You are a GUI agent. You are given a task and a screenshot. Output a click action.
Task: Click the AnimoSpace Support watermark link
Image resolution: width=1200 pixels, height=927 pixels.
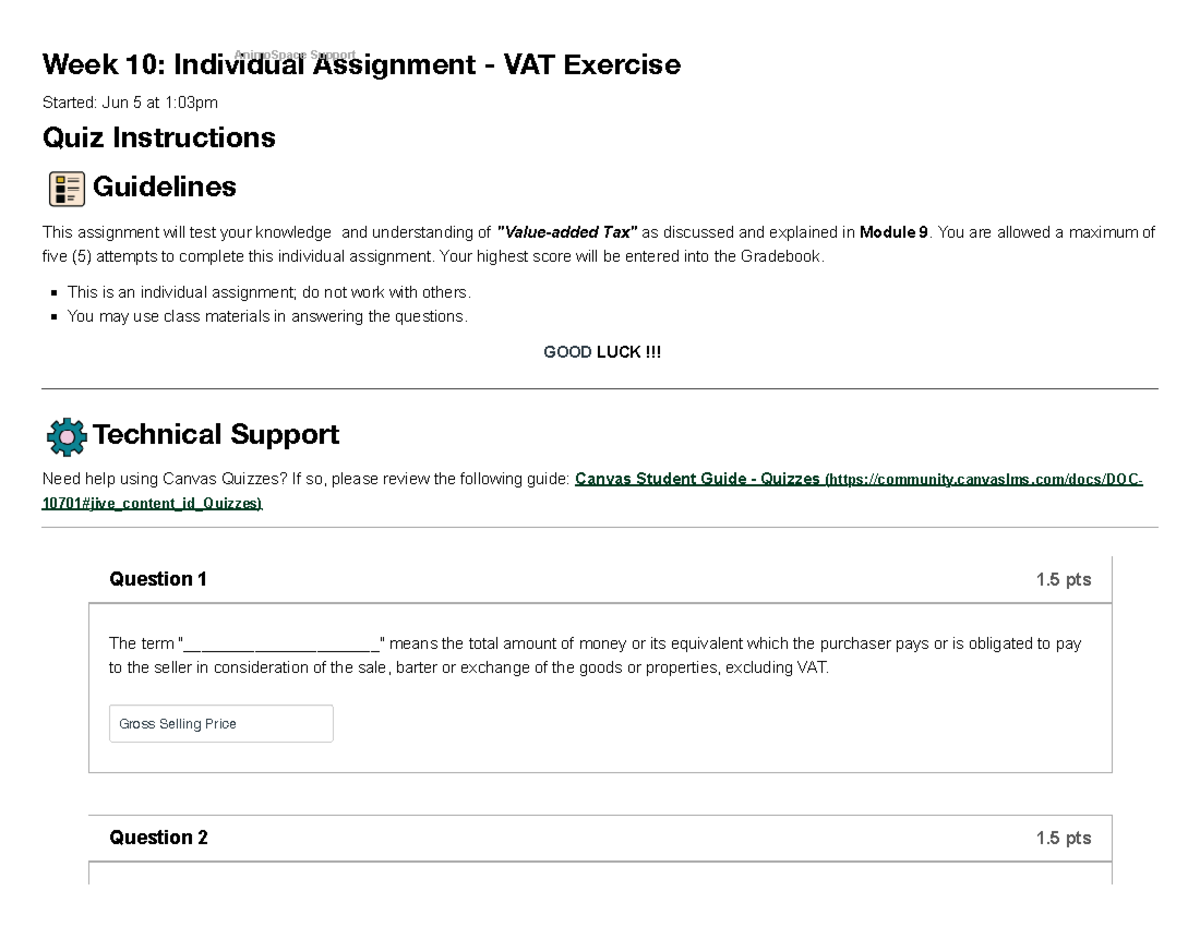tap(293, 55)
